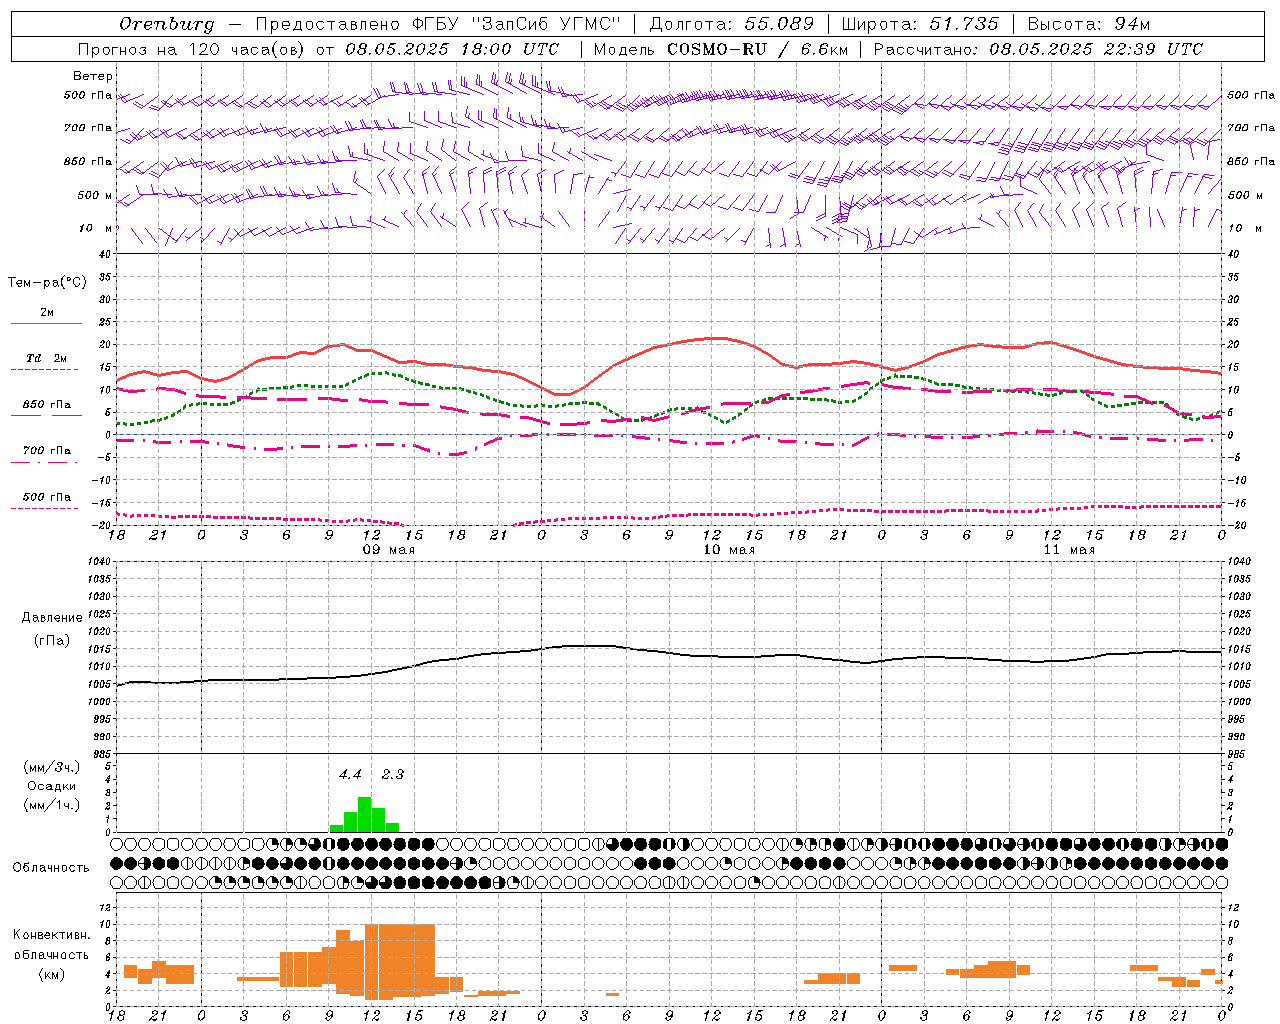Select the right-side 850 гПа wind level label

click(x=1251, y=161)
